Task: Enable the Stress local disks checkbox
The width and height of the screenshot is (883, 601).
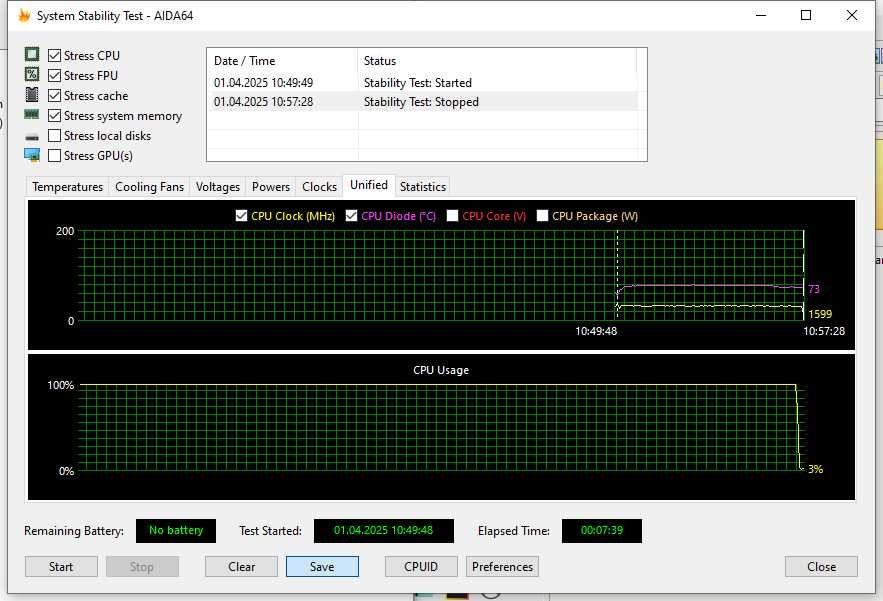Action: coord(55,136)
